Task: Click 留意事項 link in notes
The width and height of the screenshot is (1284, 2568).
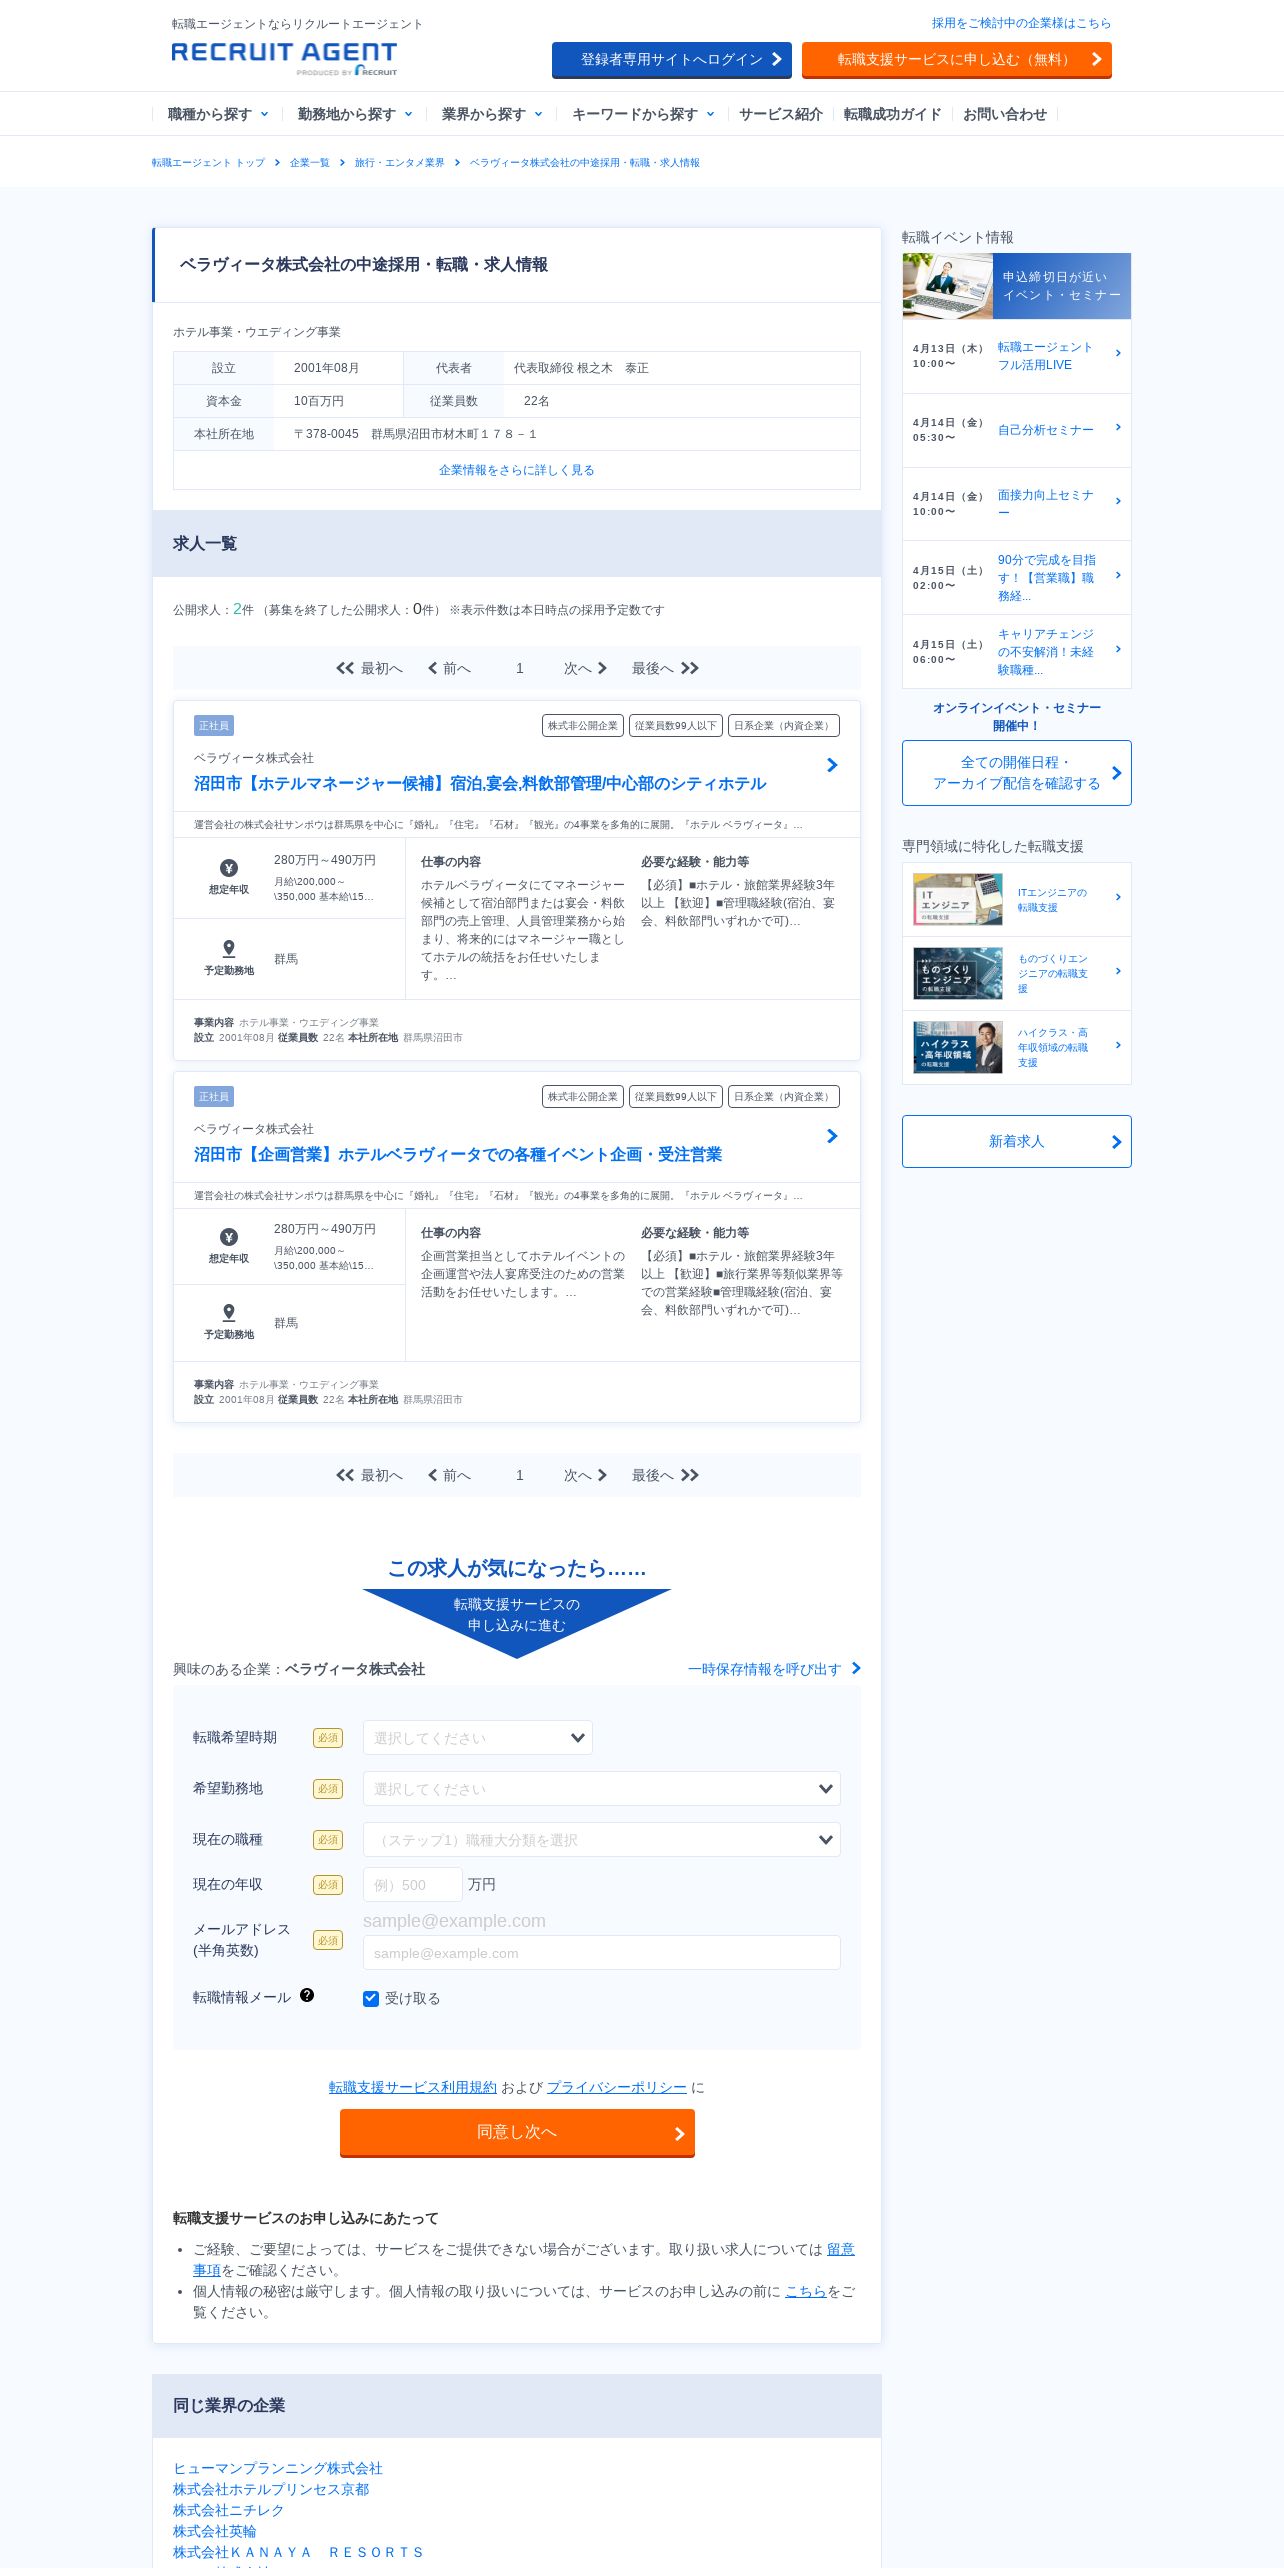Action: click(840, 2249)
